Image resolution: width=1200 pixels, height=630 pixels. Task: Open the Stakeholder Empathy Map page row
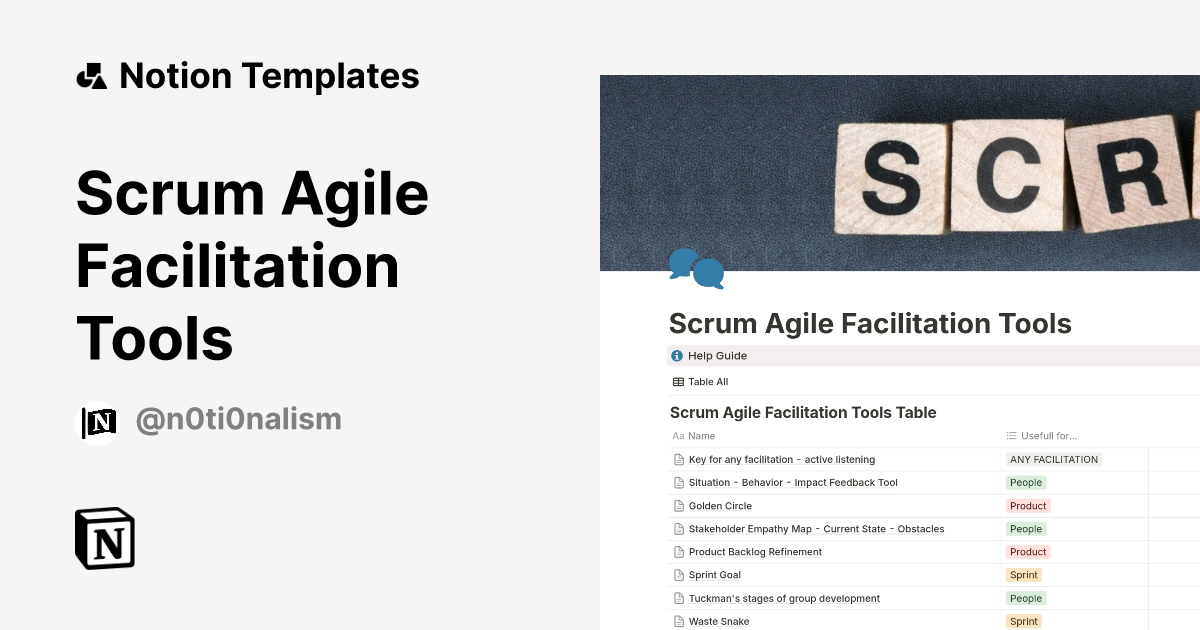coord(816,529)
